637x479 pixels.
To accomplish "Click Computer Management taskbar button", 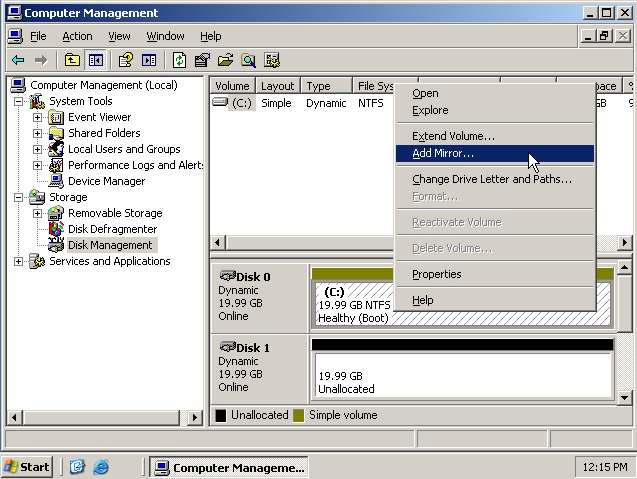I will [x=229, y=467].
